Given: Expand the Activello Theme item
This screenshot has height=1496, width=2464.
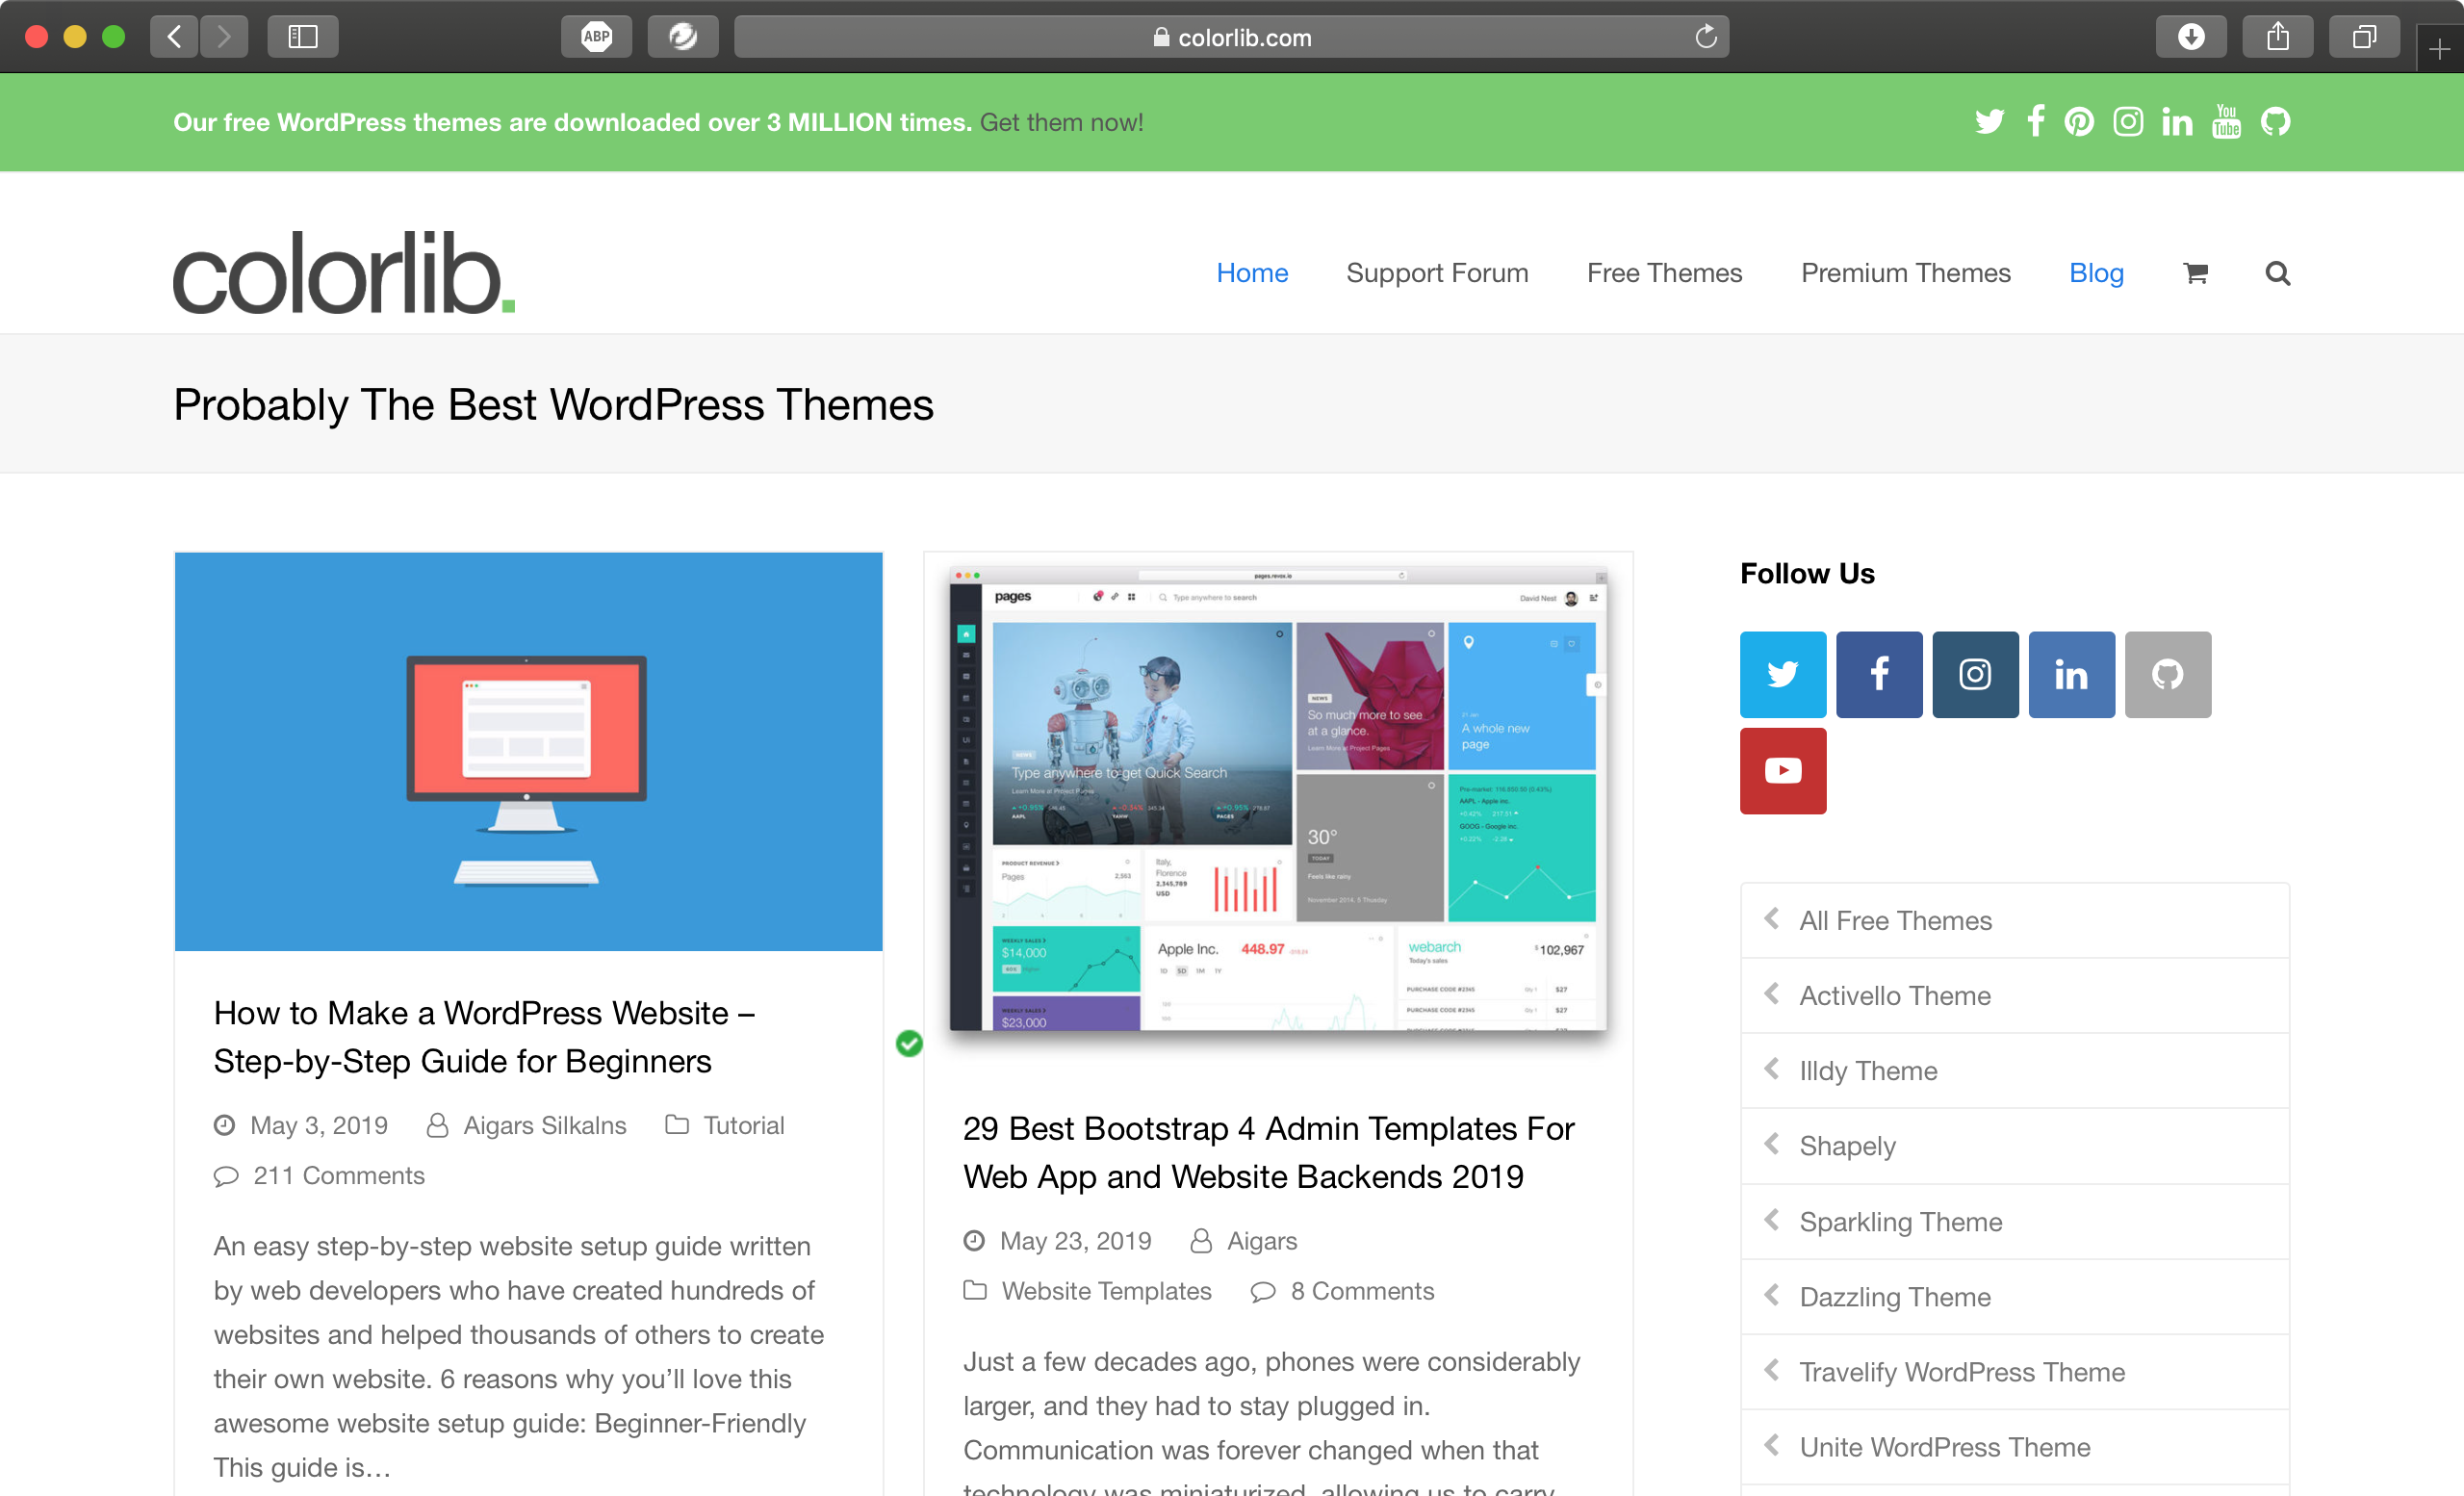Looking at the screenshot, I should tap(1772, 994).
